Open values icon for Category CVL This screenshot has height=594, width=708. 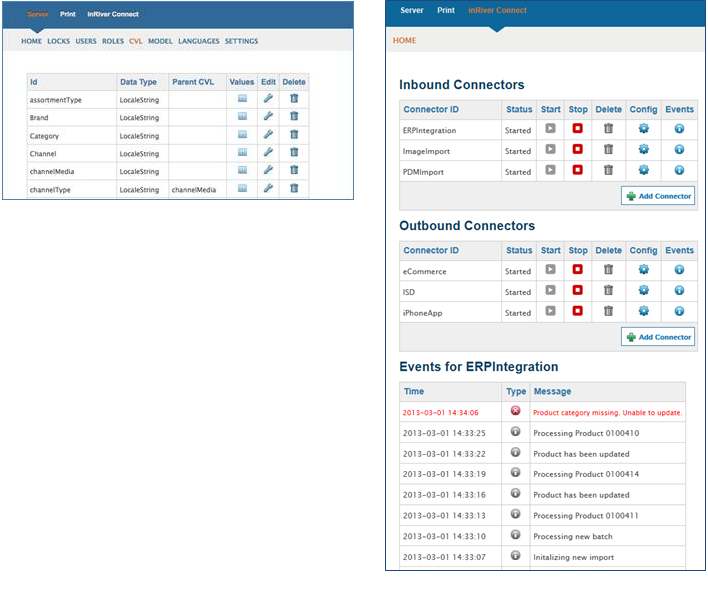coord(242,135)
